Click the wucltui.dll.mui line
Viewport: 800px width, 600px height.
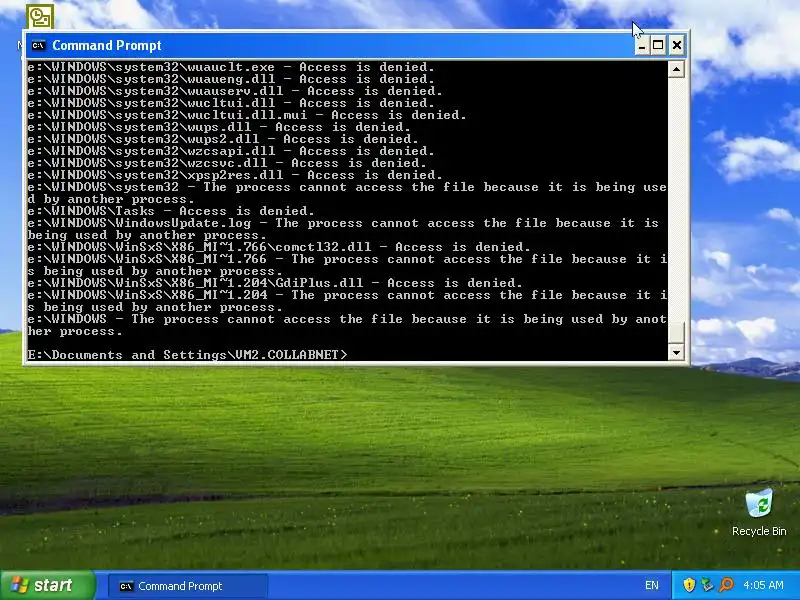point(247,115)
